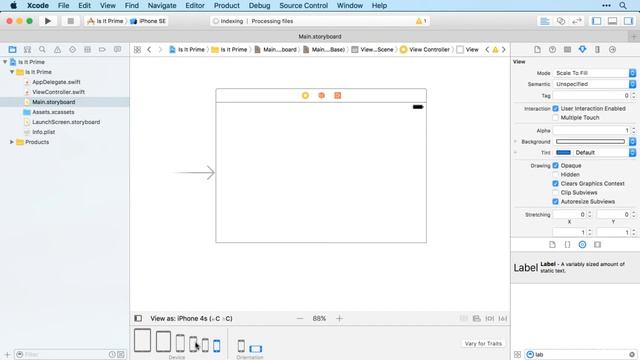Toggle the Opaque checkbox
This screenshot has height=360, width=640.
[x=555, y=166]
